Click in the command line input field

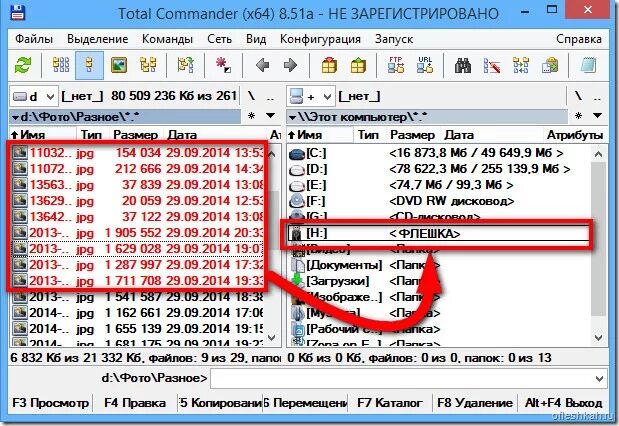coord(403,379)
